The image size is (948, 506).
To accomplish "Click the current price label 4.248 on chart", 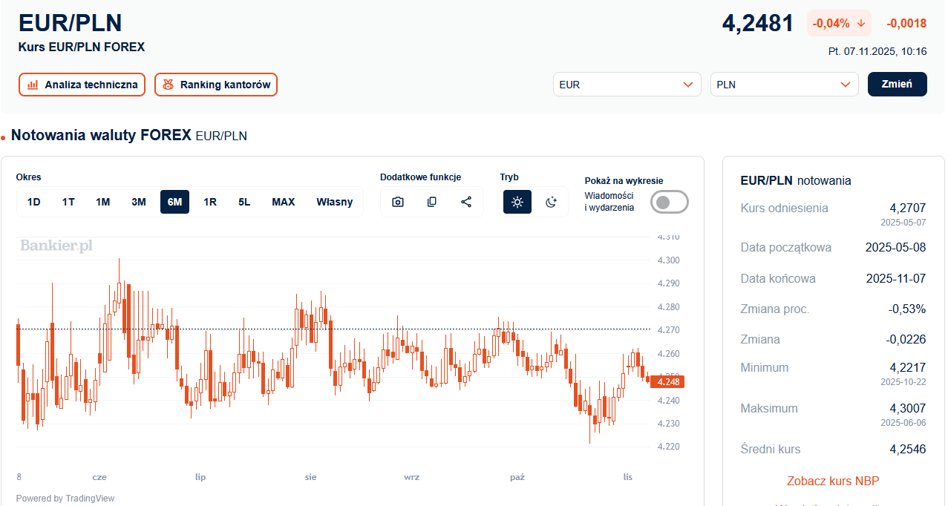I will point(668,381).
